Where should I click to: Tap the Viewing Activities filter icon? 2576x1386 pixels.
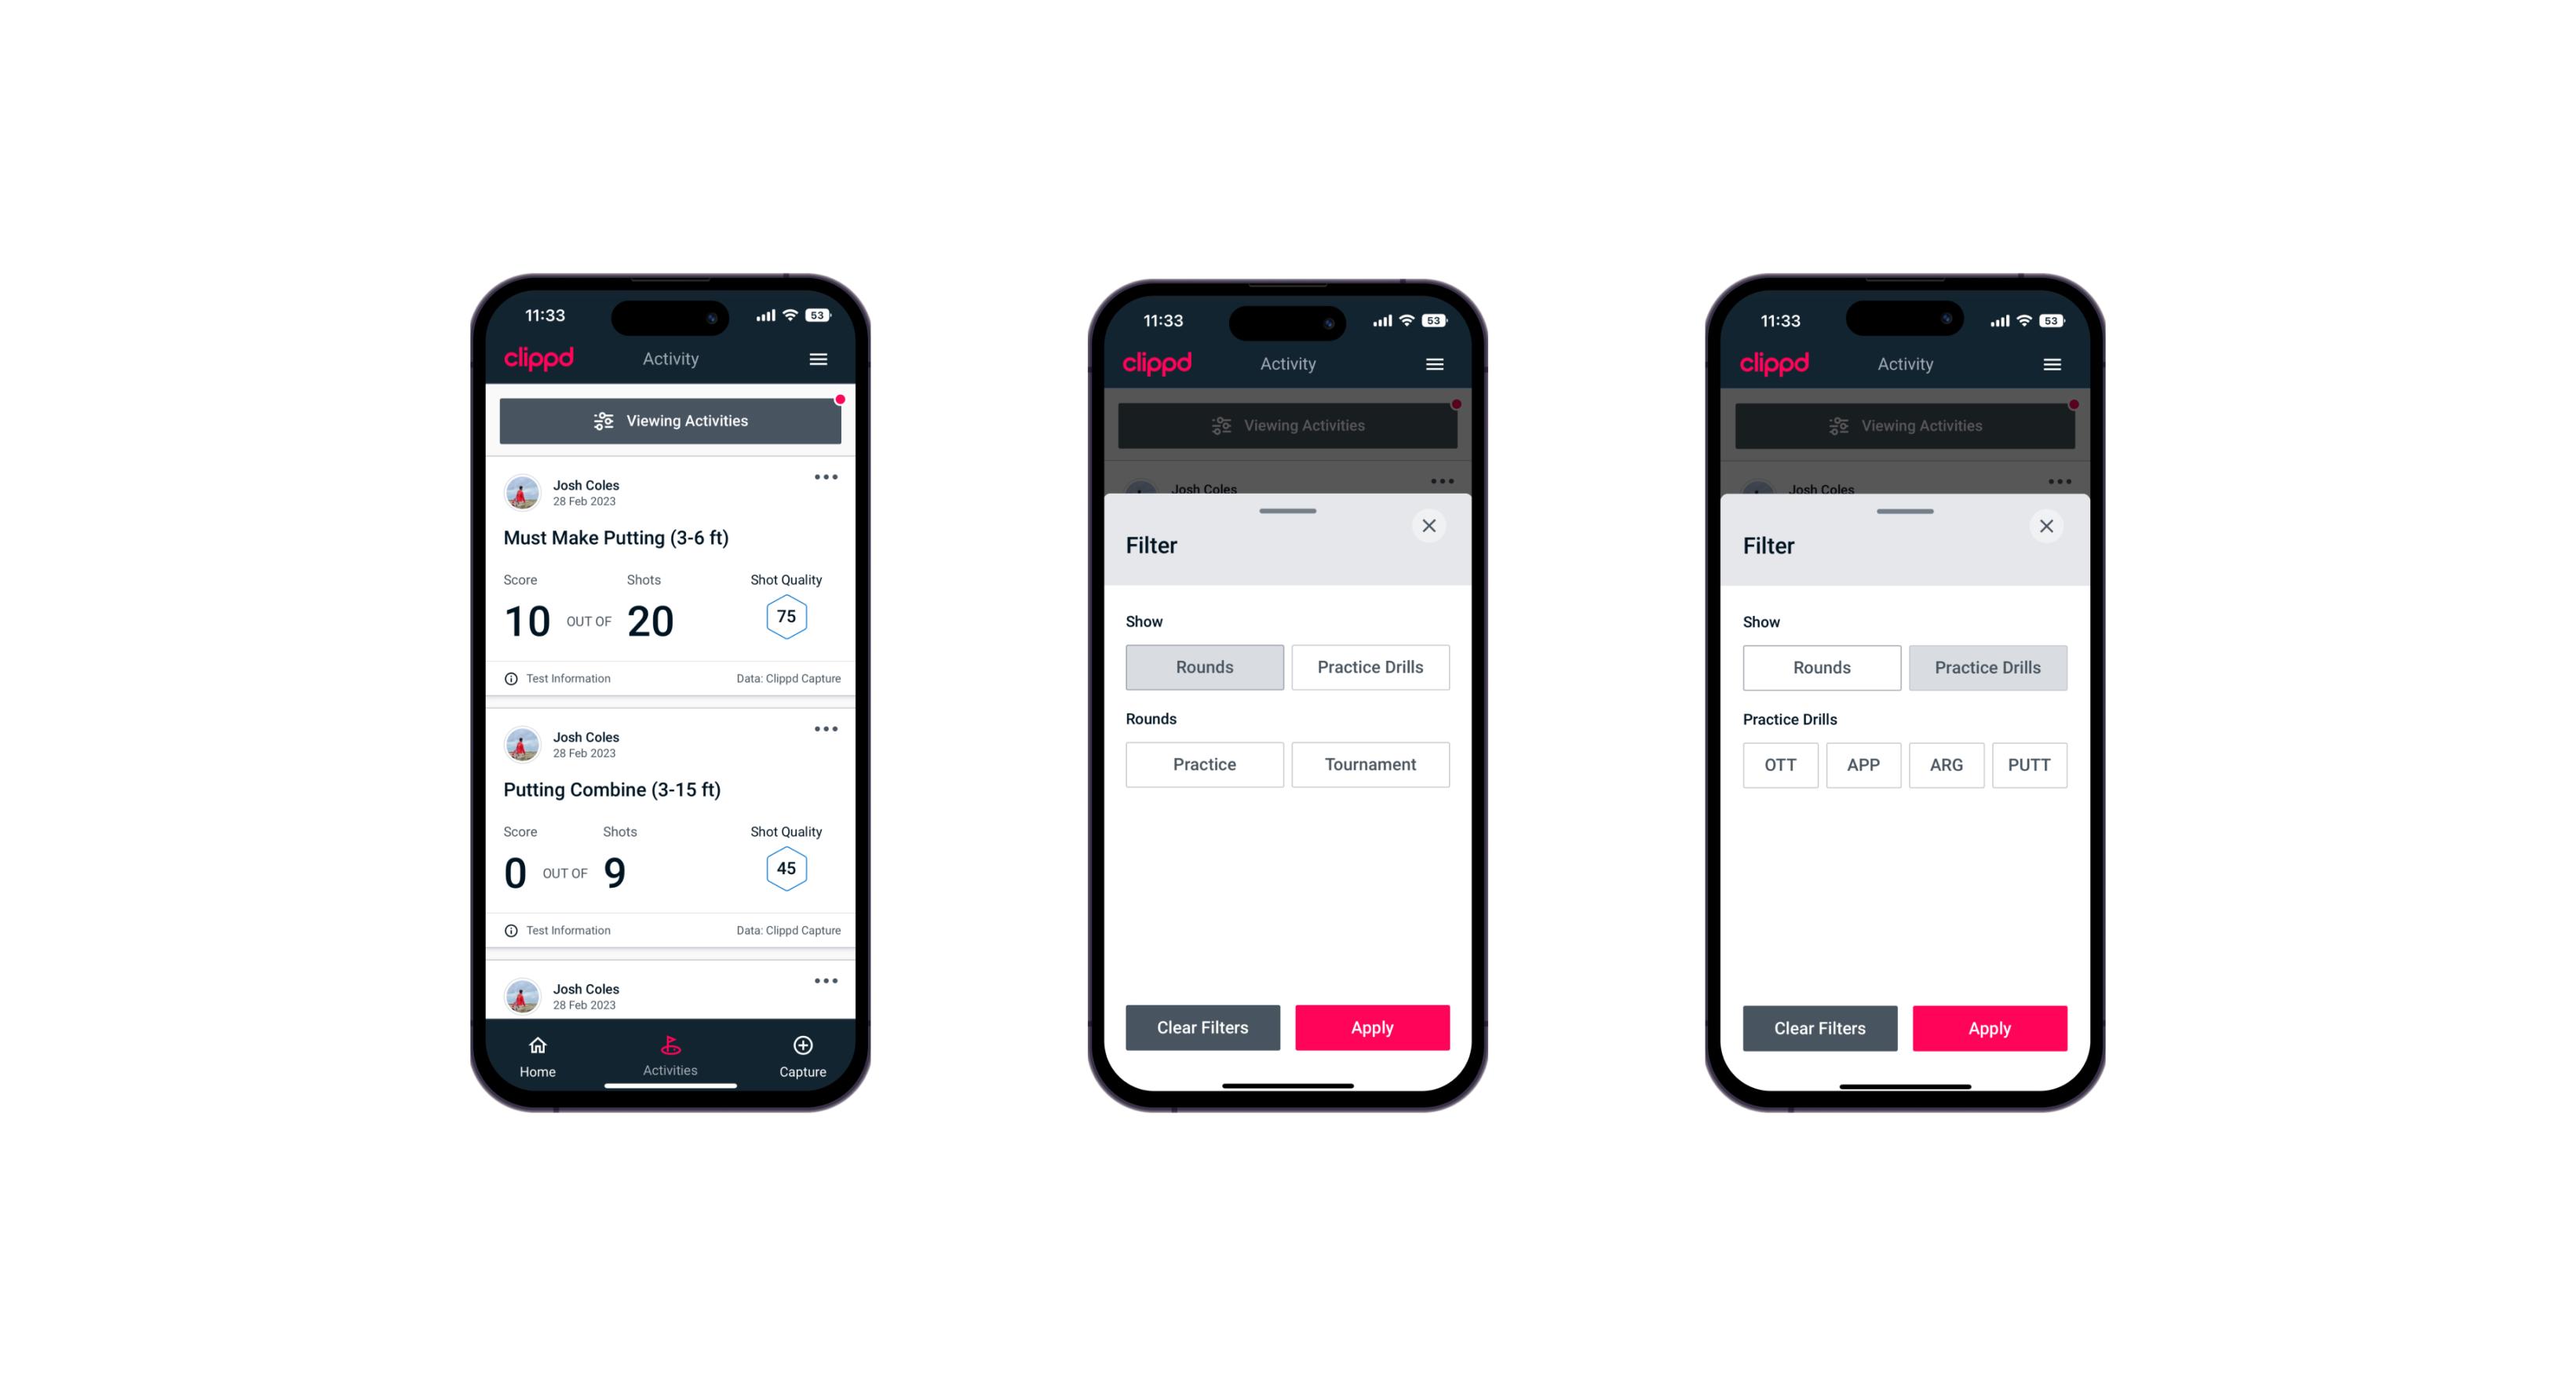[601, 421]
